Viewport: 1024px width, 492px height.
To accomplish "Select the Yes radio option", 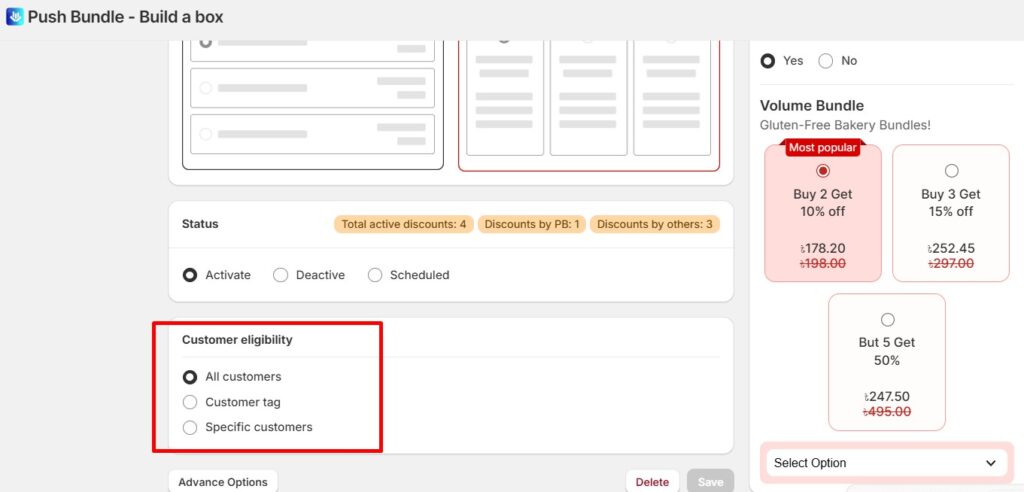I will point(768,61).
